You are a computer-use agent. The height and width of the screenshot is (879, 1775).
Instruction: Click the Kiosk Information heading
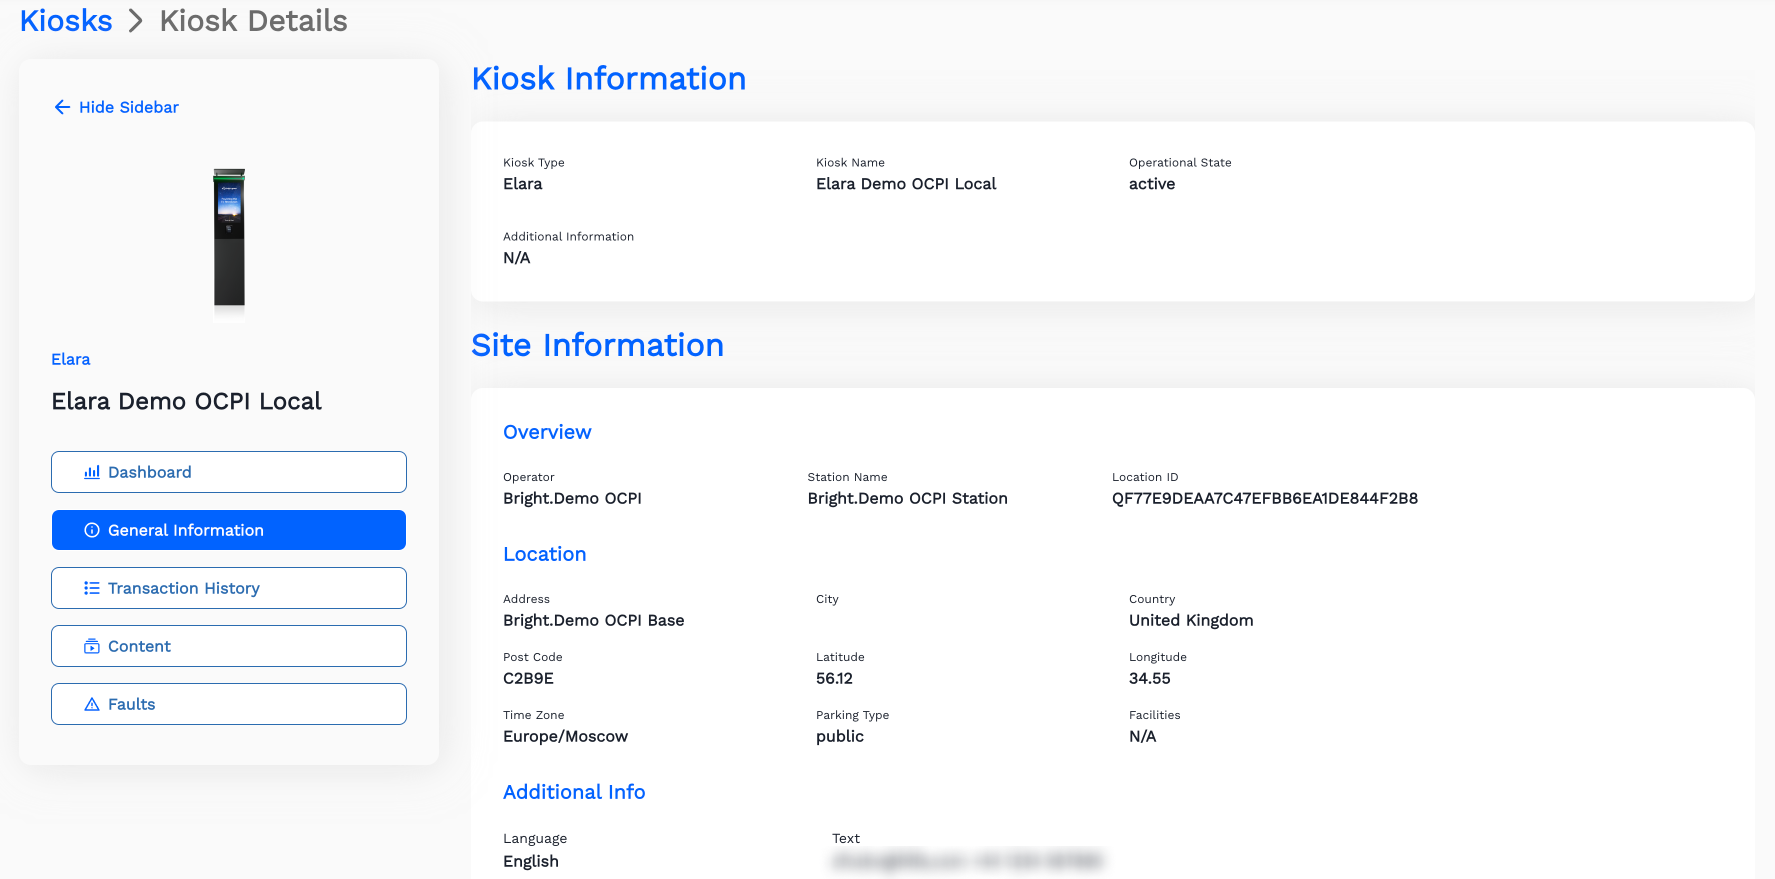[608, 79]
